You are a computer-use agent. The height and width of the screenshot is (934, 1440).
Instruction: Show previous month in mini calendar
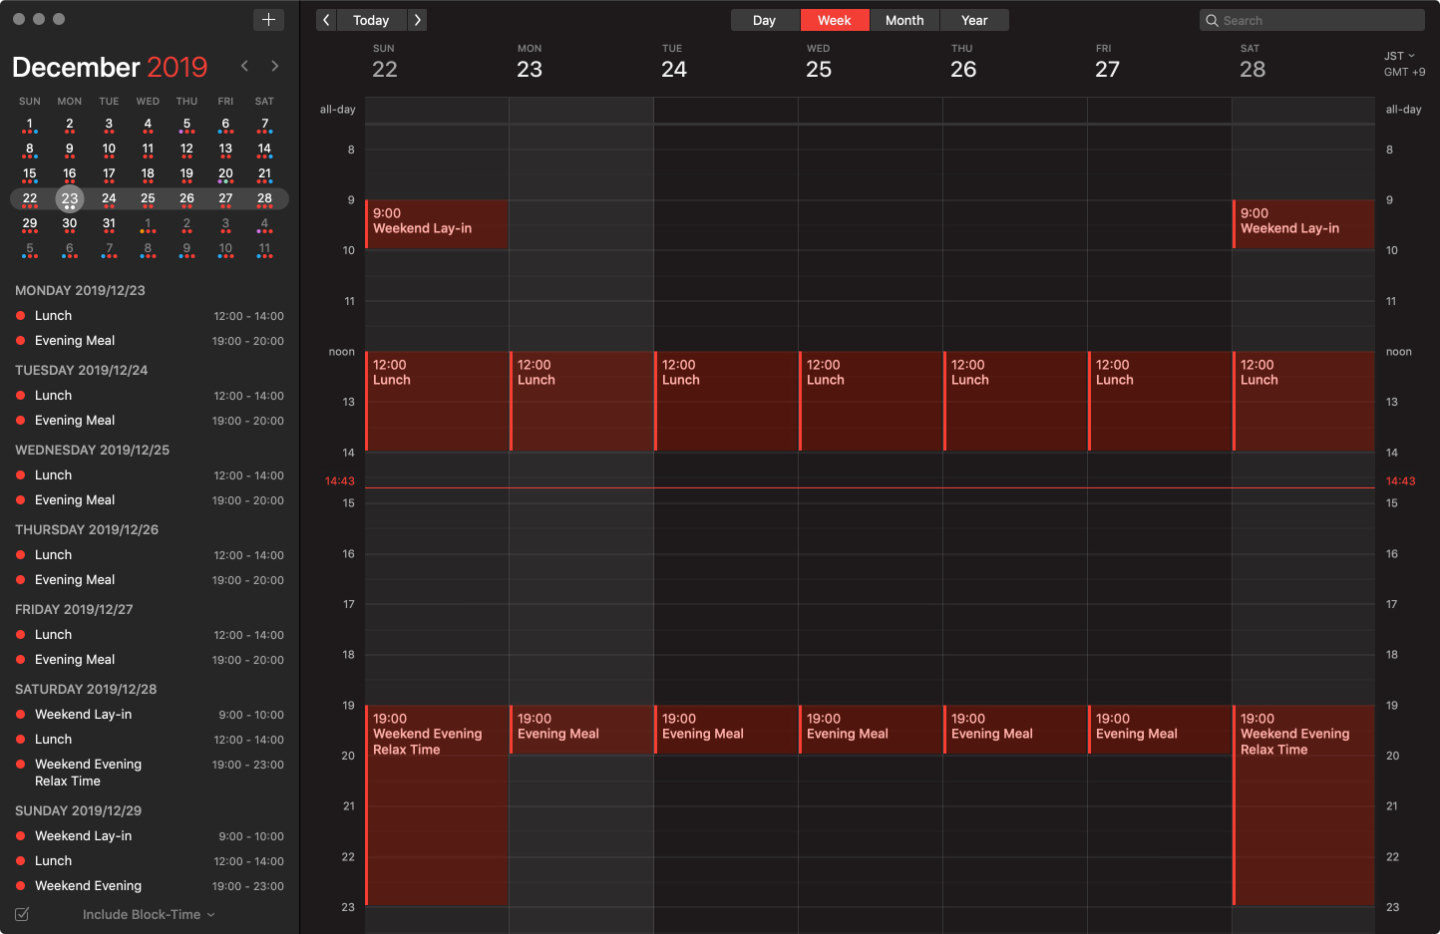point(245,66)
